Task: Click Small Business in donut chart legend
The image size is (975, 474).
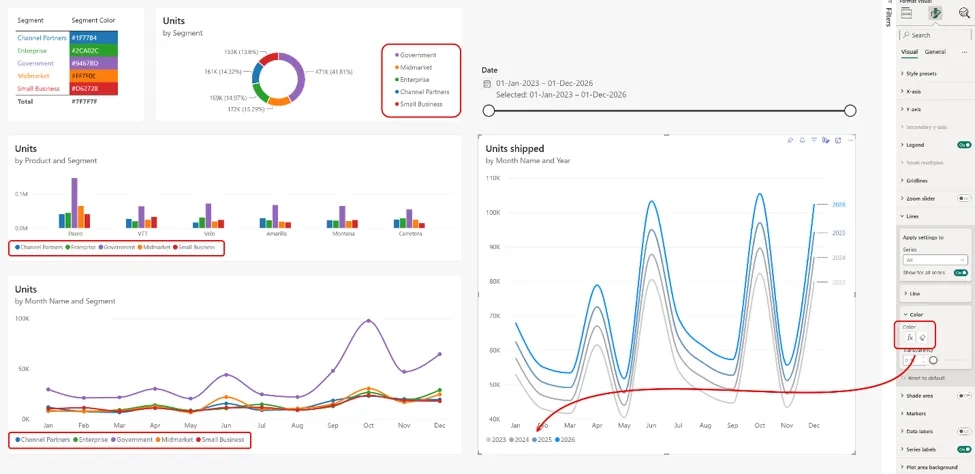Action: (x=418, y=104)
